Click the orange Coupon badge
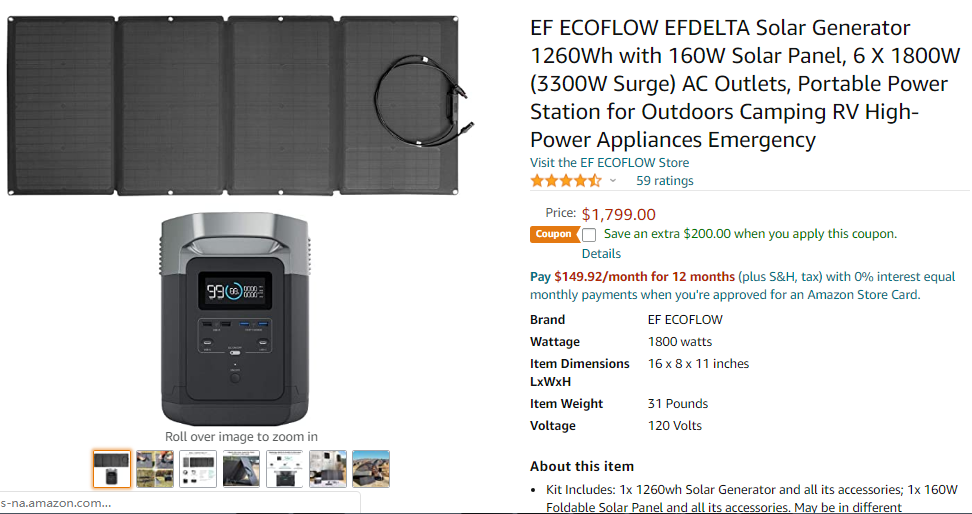 point(554,234)
